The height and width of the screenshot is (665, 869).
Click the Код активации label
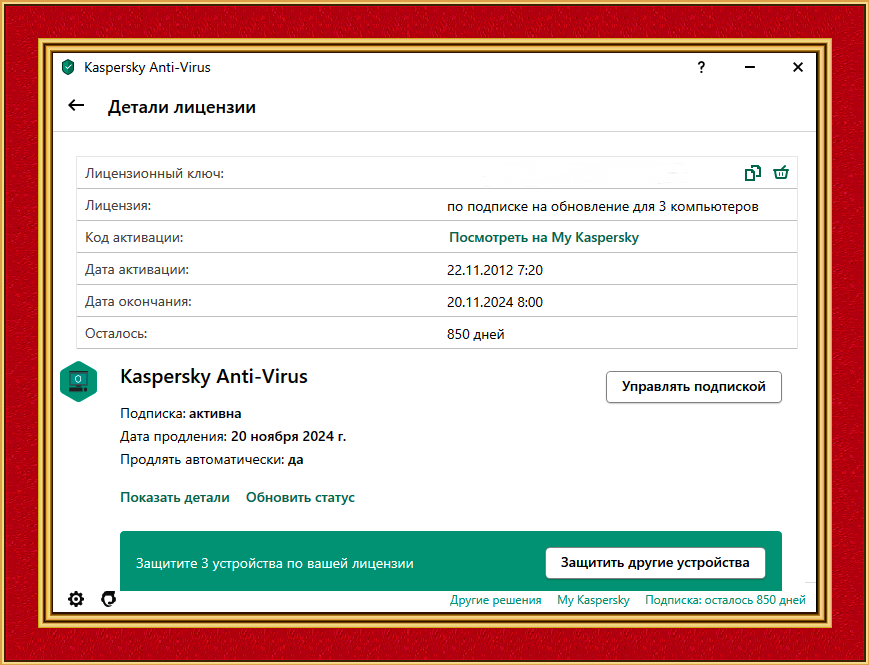(134, 237)
